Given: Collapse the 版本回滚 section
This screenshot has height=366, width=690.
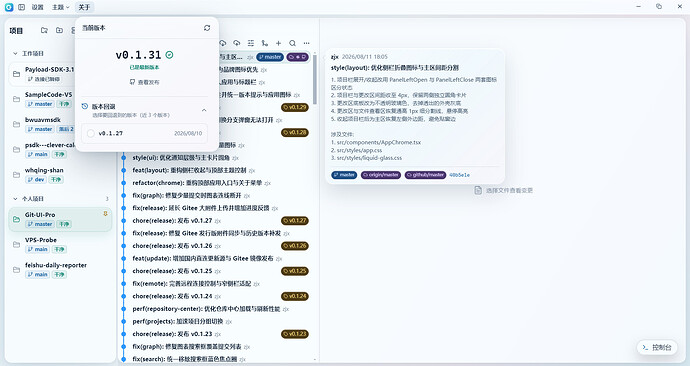Looking at the screenshot, I should [204, 110].
